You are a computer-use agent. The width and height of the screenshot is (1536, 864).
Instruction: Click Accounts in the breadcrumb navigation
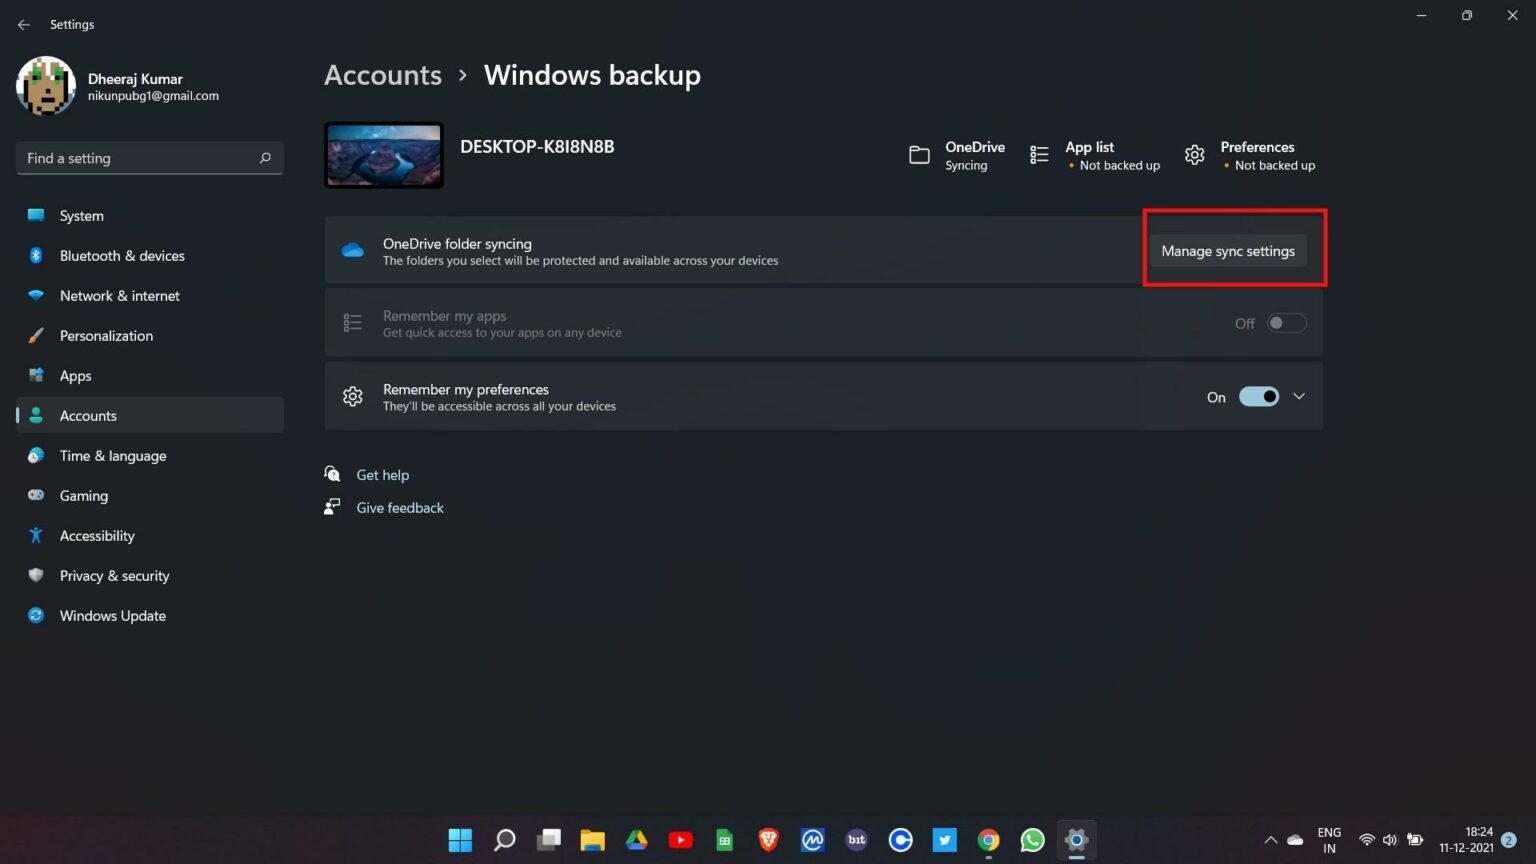[x=383, y=74]
